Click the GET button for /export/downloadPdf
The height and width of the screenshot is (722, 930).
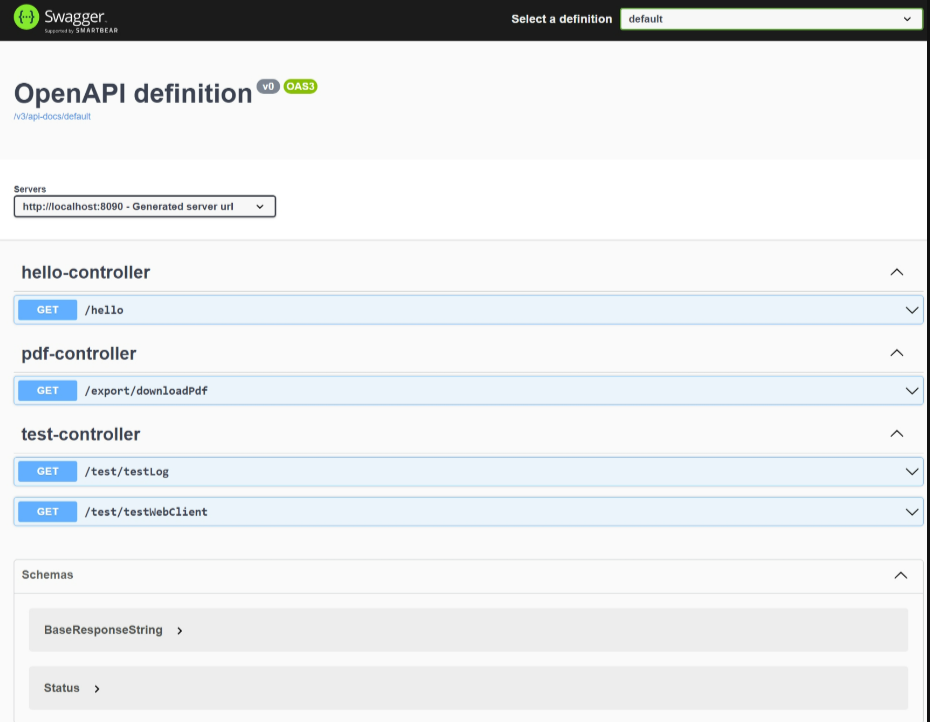click(x=47, y=390)
